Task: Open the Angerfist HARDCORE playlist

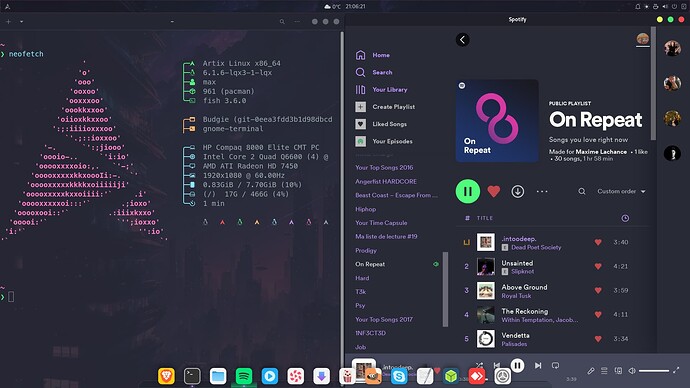Action: pyautogui.click(x=386, y=181)
